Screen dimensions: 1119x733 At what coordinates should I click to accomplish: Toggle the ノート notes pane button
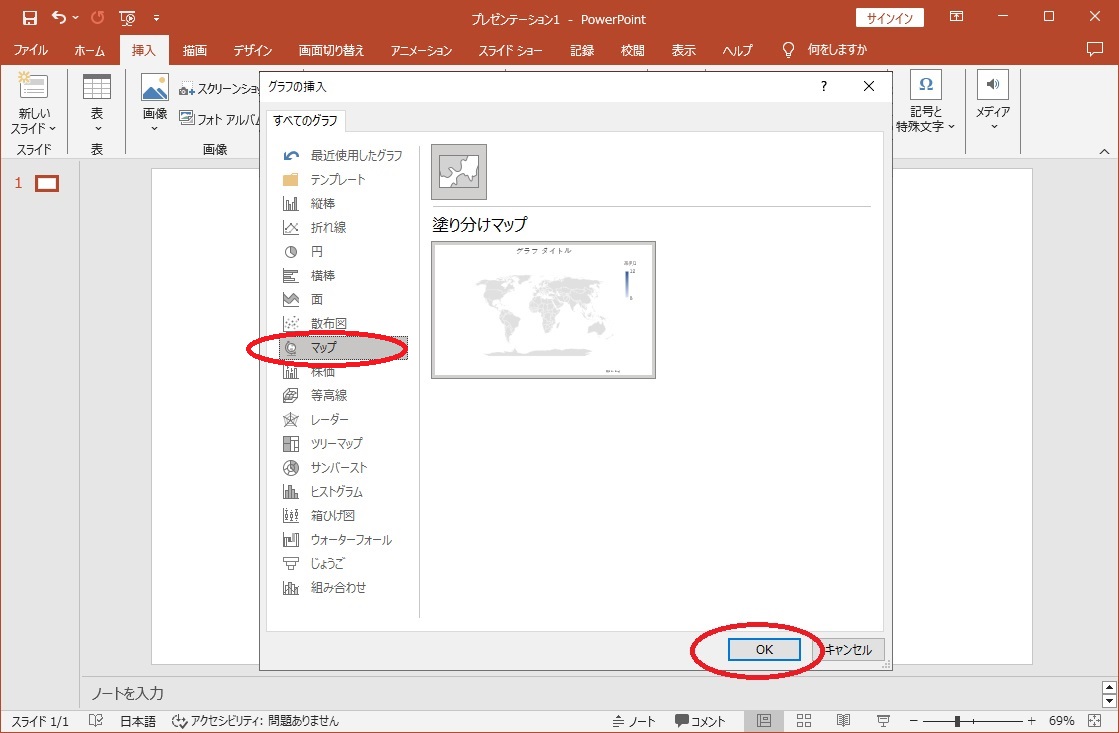(634, 721)
